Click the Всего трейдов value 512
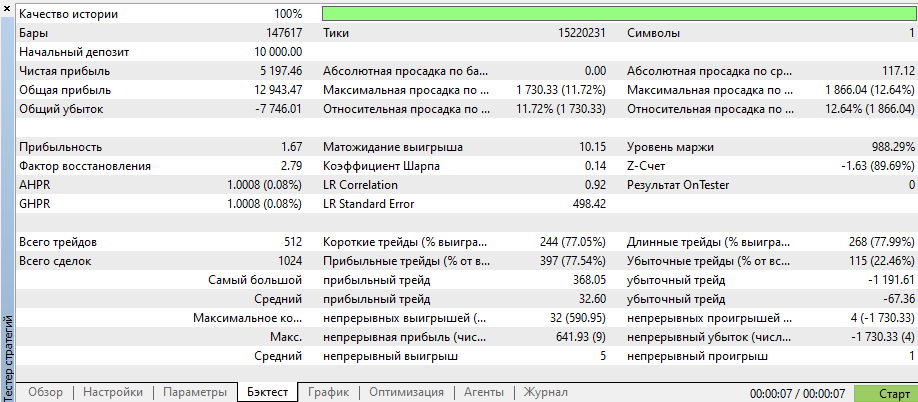 tap(292, 242)
